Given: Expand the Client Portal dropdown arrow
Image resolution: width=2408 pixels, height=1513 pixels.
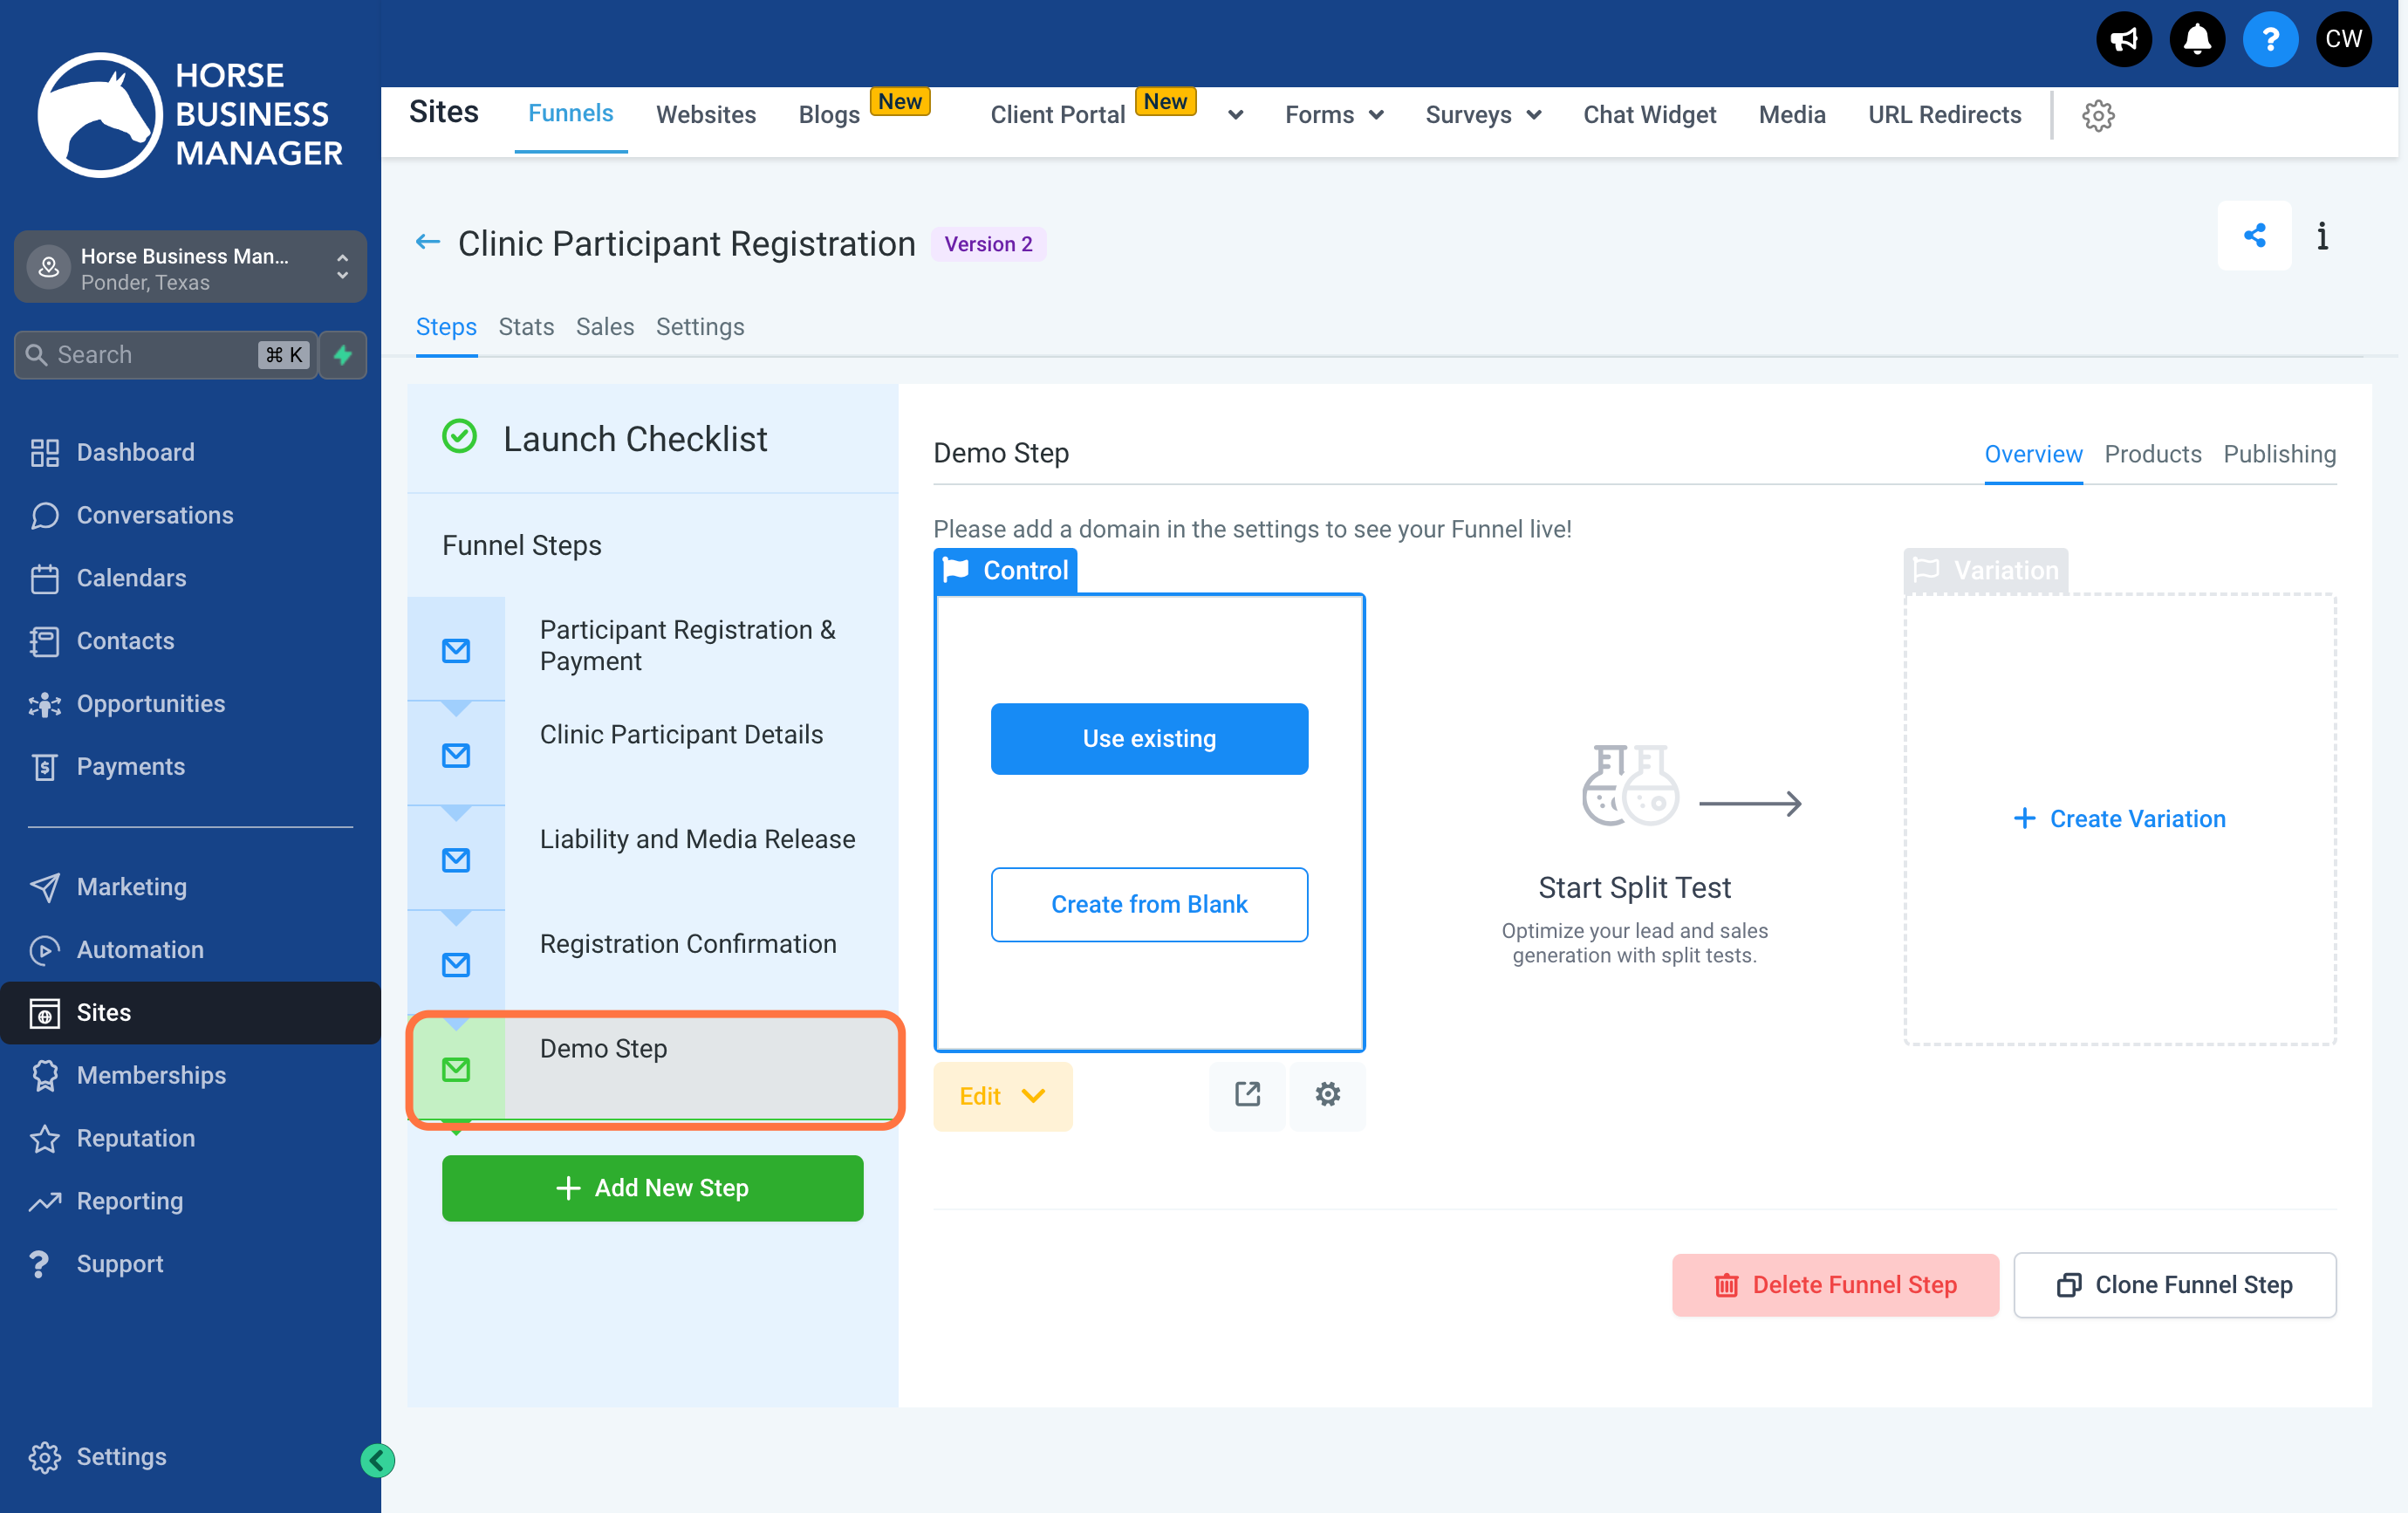Looking at the screenshot, I should pos(1236,116).
